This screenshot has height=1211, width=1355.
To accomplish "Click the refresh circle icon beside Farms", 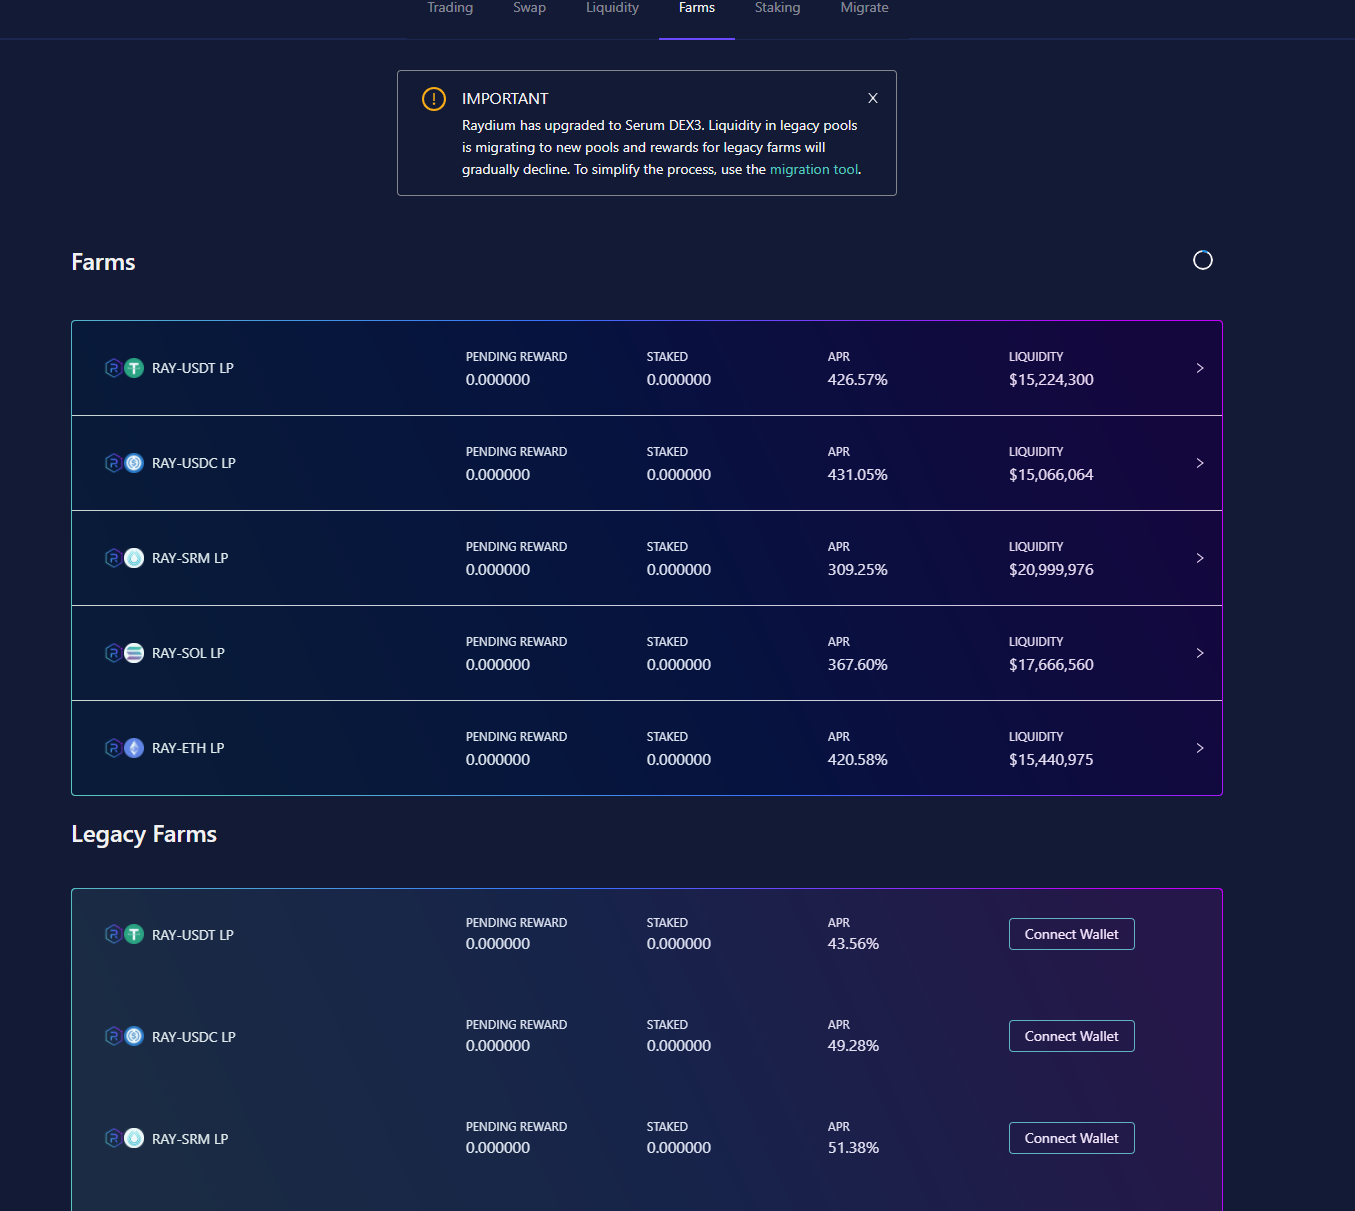I will coord(1203,260).
